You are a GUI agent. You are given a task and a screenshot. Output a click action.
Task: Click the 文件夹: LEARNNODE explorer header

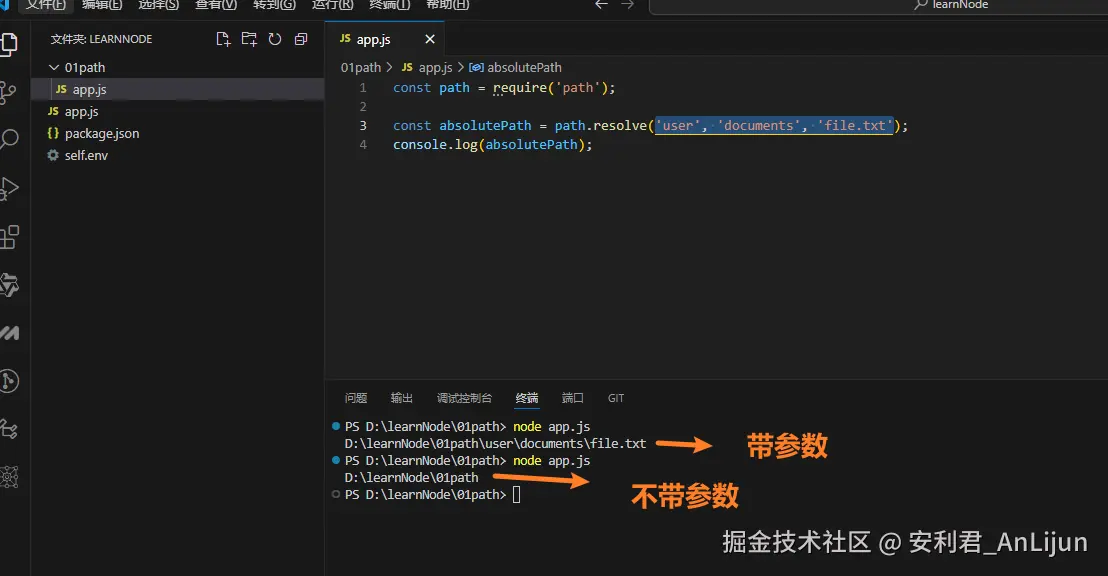(101, 40)
